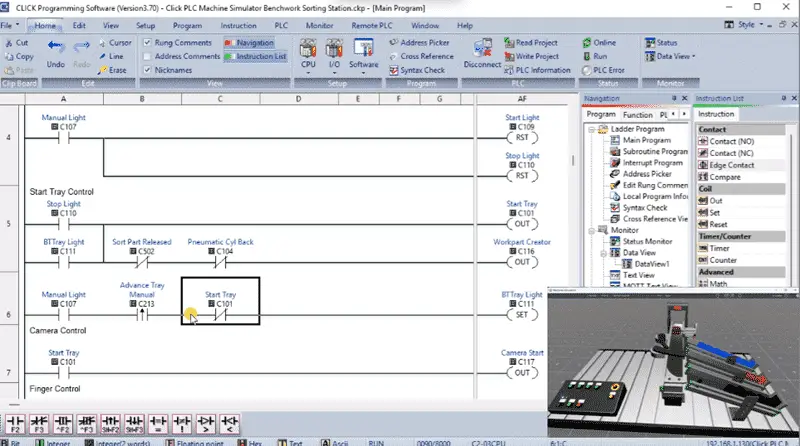Collapse the Ladder Program tree node

coord(592,130)
